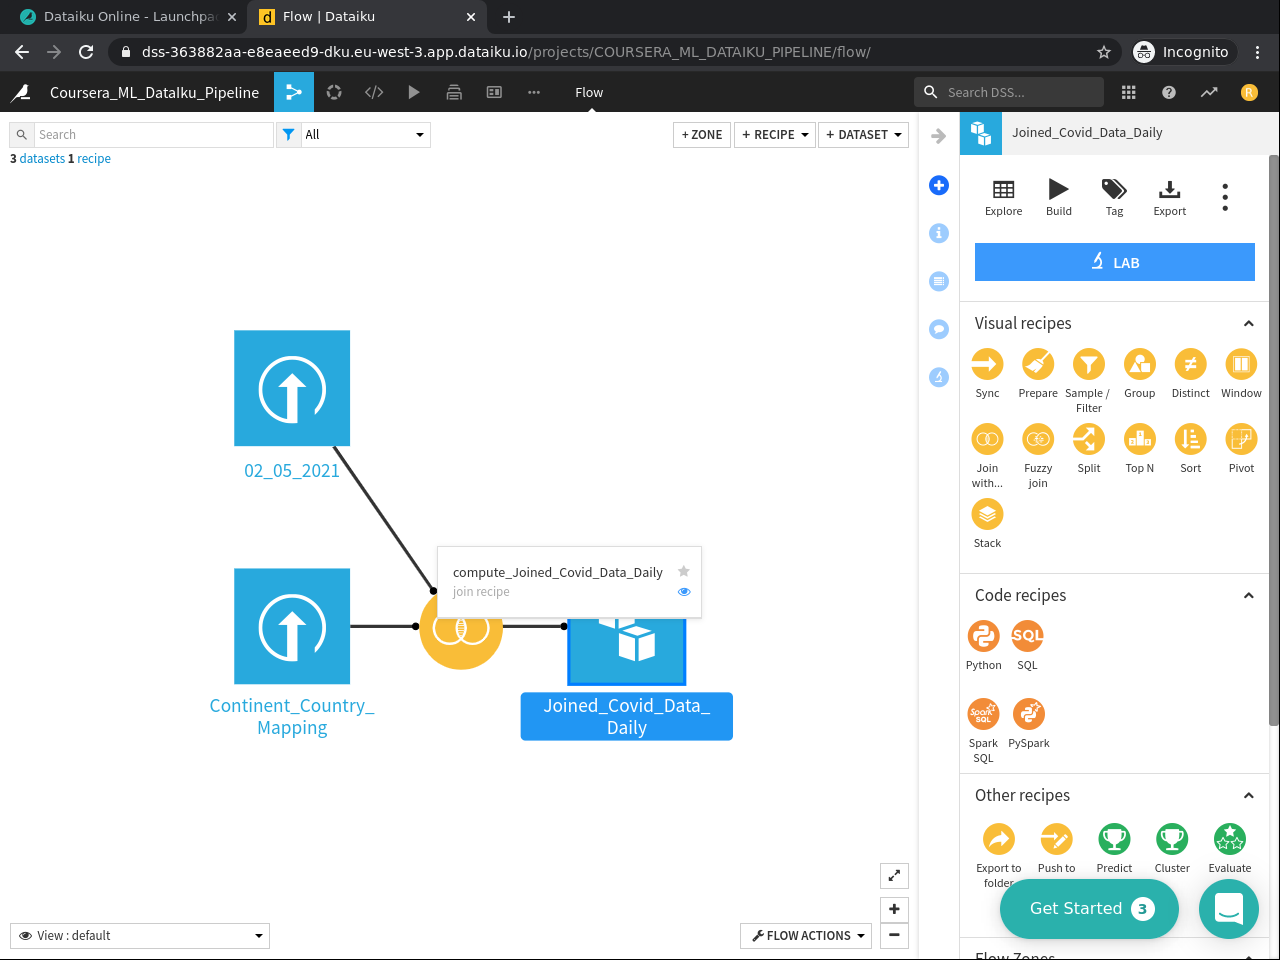Open the View: default dropdown
Viewport: 1280px width, 960px height.
pyautogui.click(x=140, y=936)
